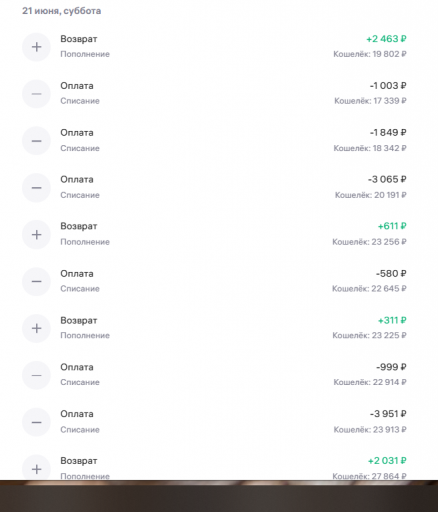Screen dimensions: 438x512
Task: Click the minus icon beside -999 ₽ payment
Action: 36,375
